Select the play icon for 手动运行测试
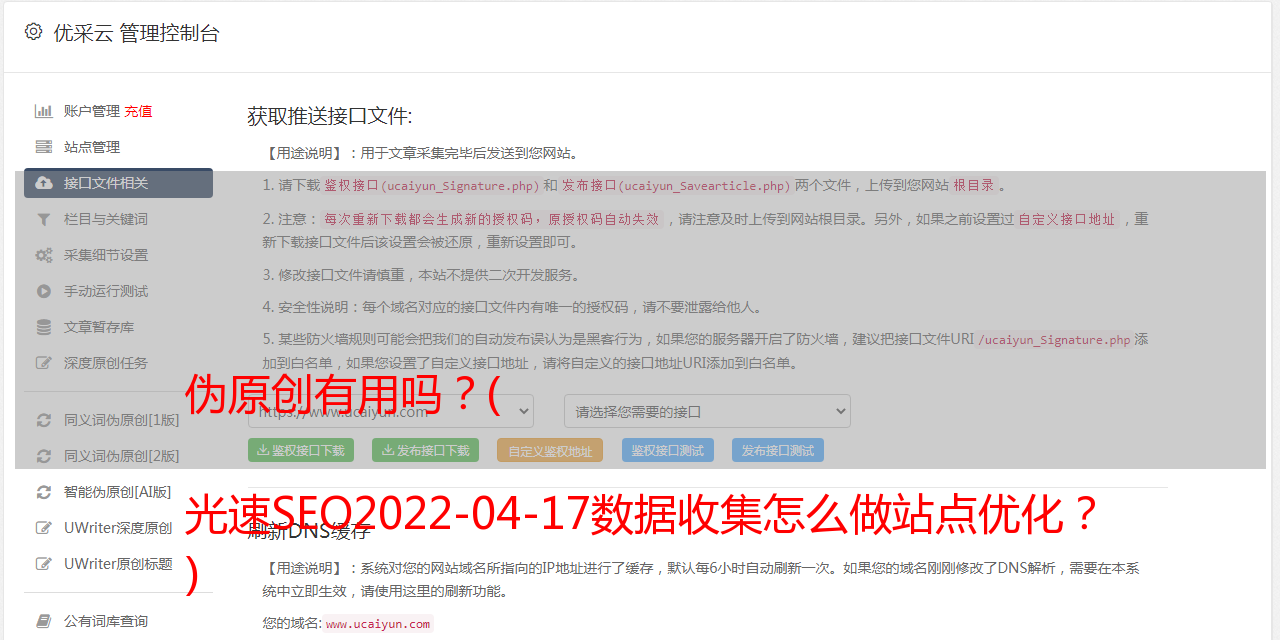The image size is (1280, 640). (x=44, y=291)
